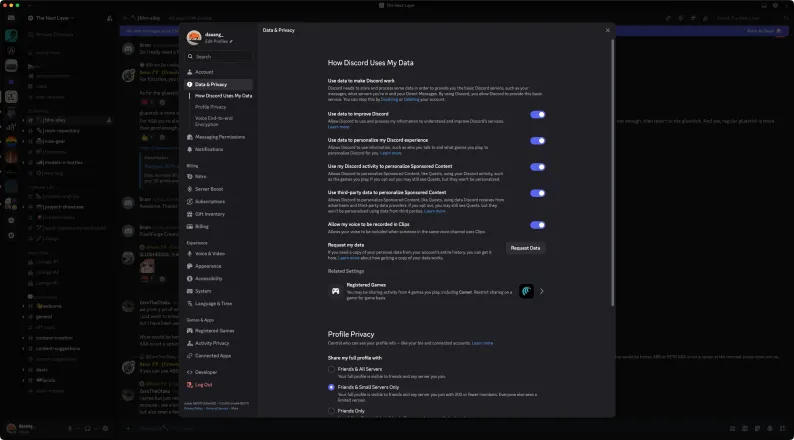Click the Connected Apps link icon
The height and width of the screenshot is (440, 794).
(x=190, y=356)
